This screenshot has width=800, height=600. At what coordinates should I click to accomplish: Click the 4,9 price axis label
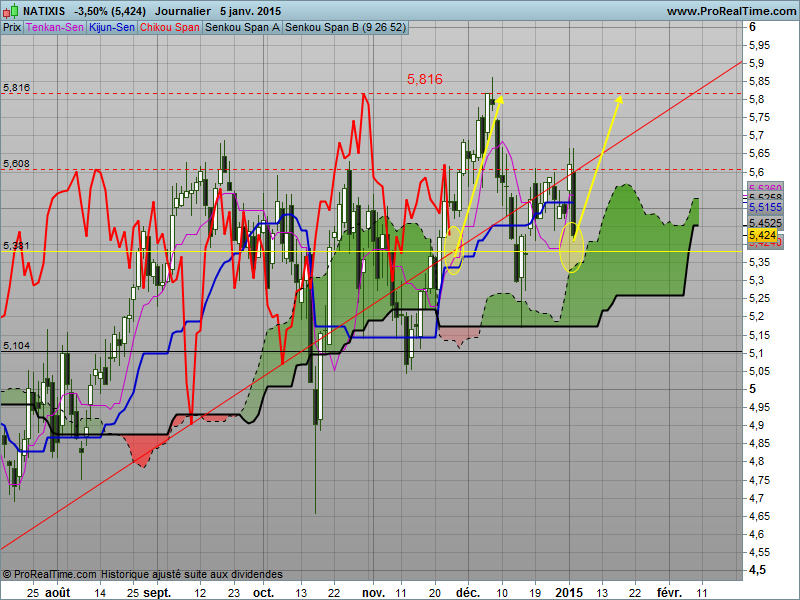click(756, 425)
